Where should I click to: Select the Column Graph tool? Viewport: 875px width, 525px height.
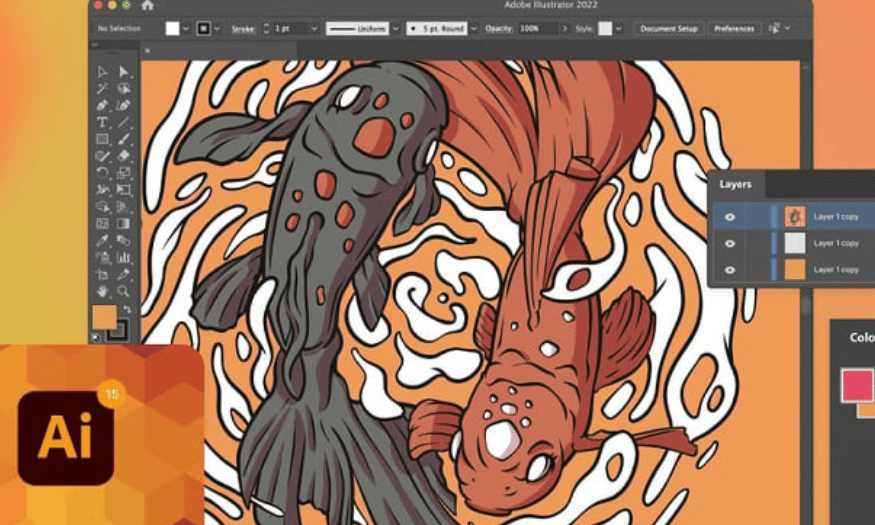pyautogui.click(x=123, y=257)
